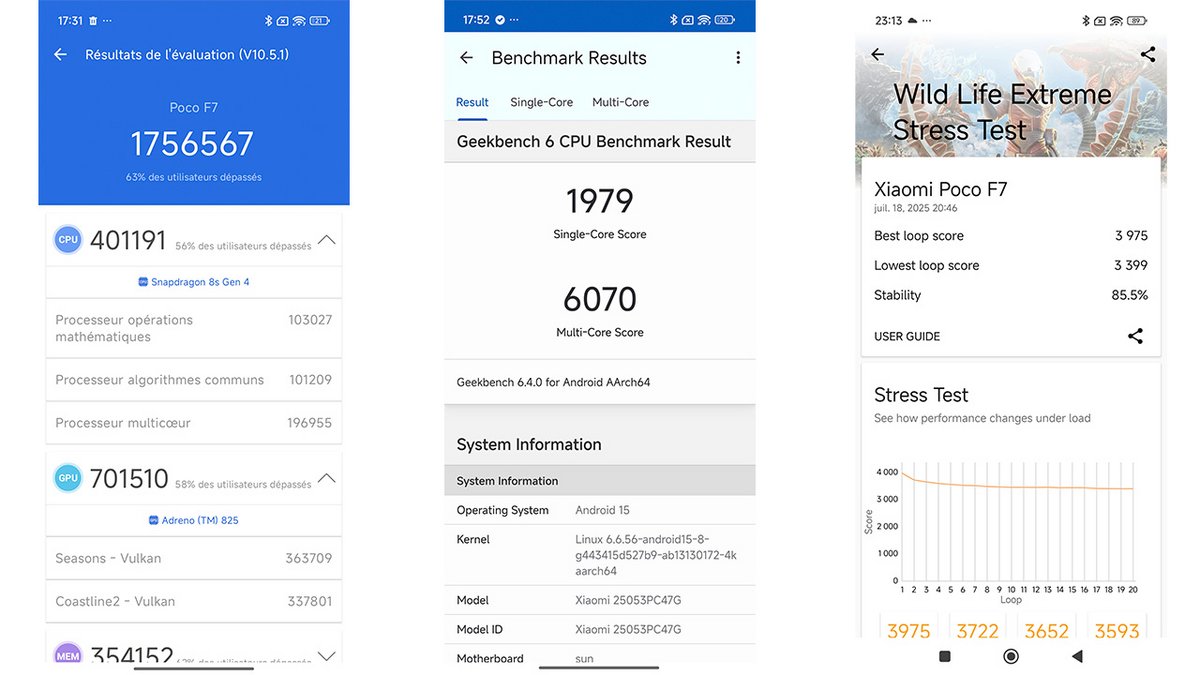This screenshot has height=675, width=1200.
Task: Tap Geekbench 6.4.0 for Android AArch64 text
Action: (x=553, y=382)
